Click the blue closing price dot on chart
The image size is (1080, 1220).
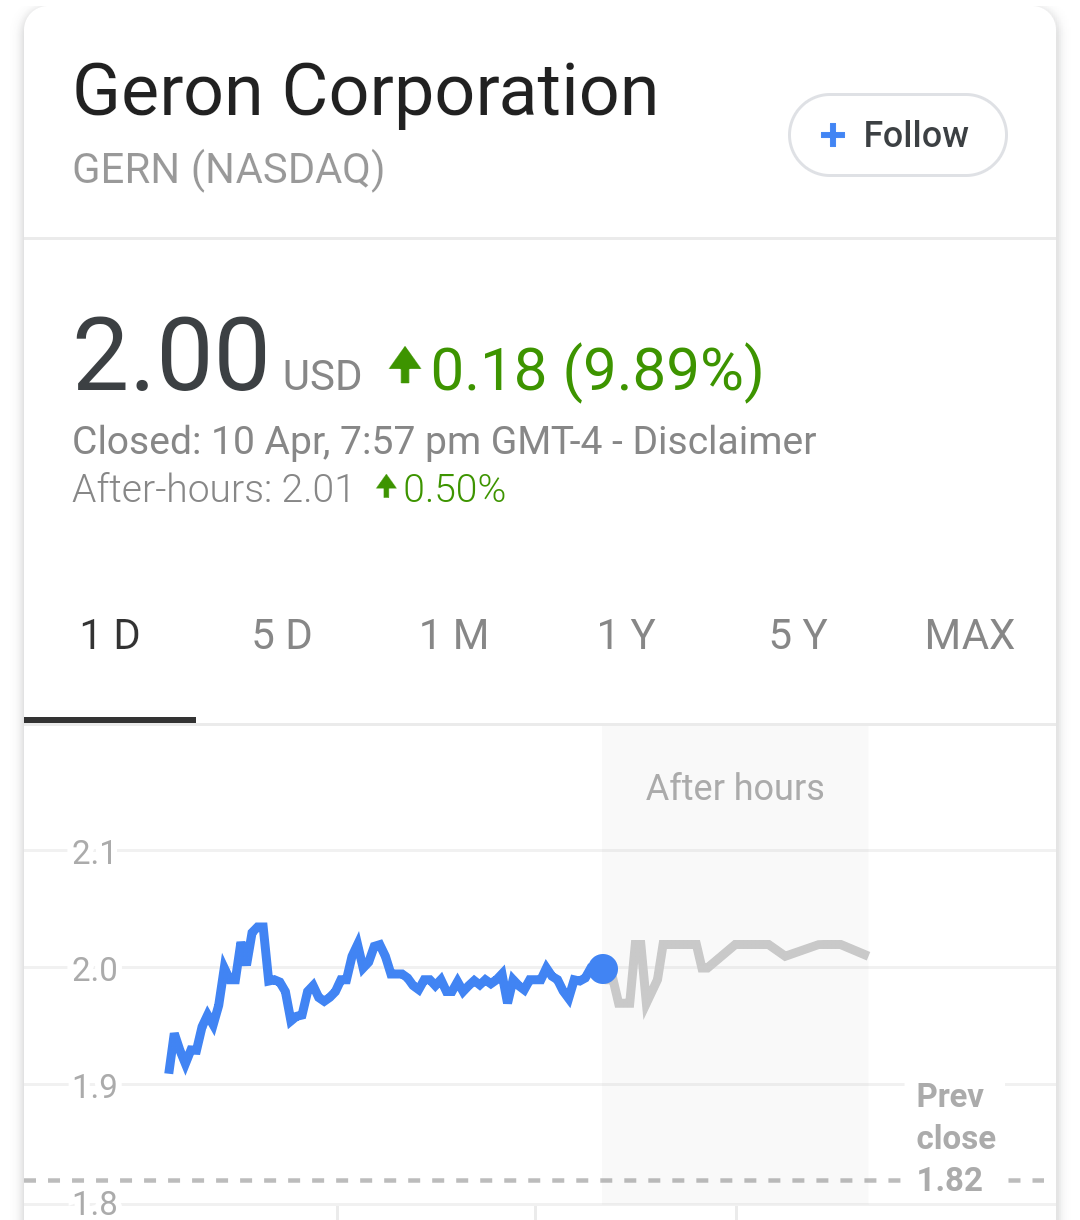pos(603,969)
